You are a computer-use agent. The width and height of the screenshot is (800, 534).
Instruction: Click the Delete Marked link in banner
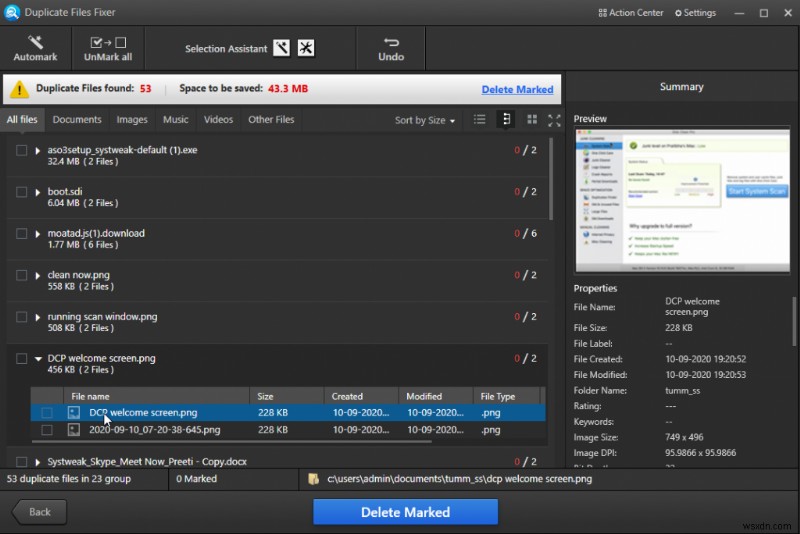517,89
